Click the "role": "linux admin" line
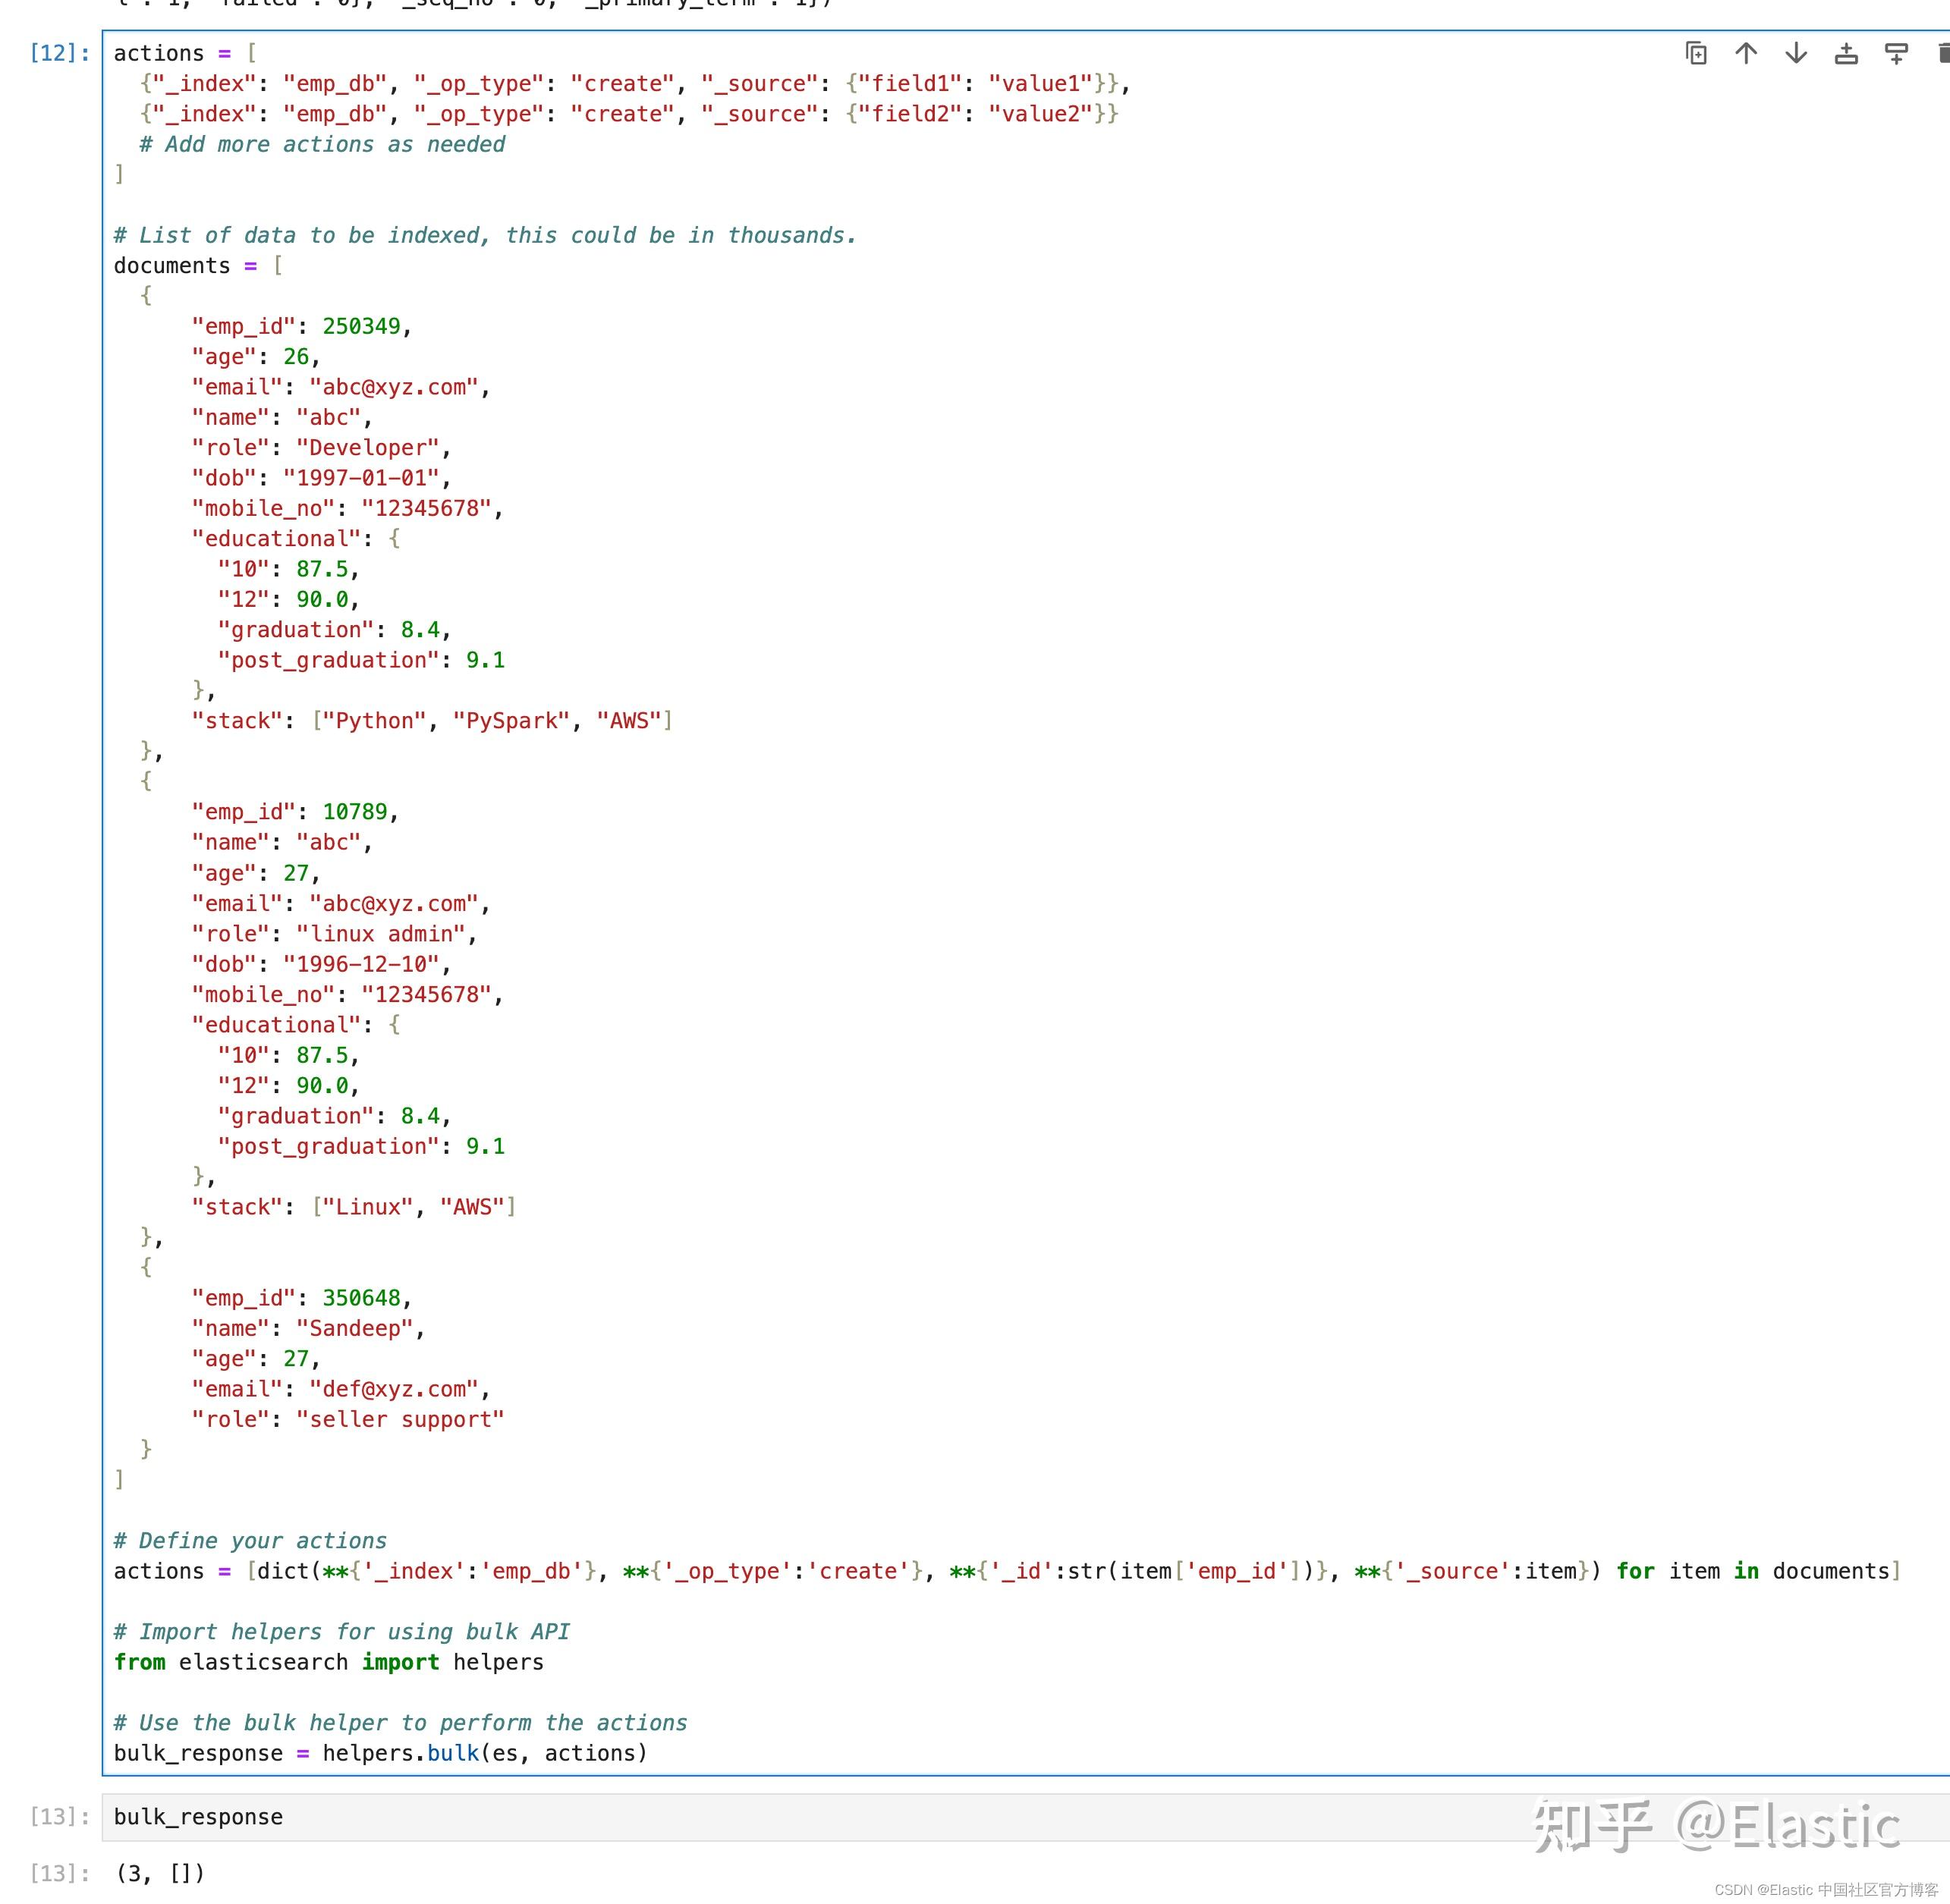The image size is (1950, 1904). [334, 934]
